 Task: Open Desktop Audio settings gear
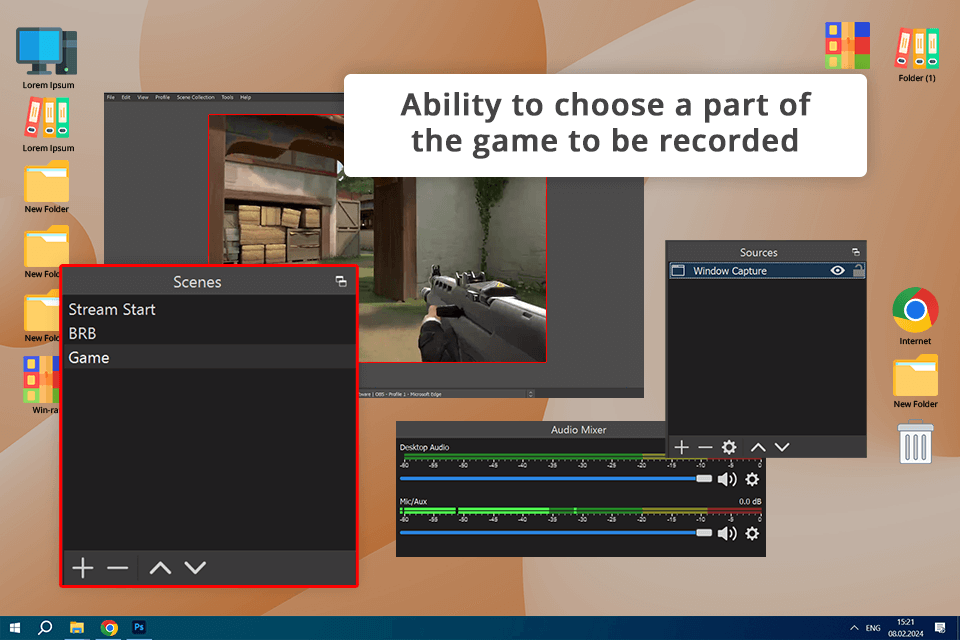[x=752, y=479]
